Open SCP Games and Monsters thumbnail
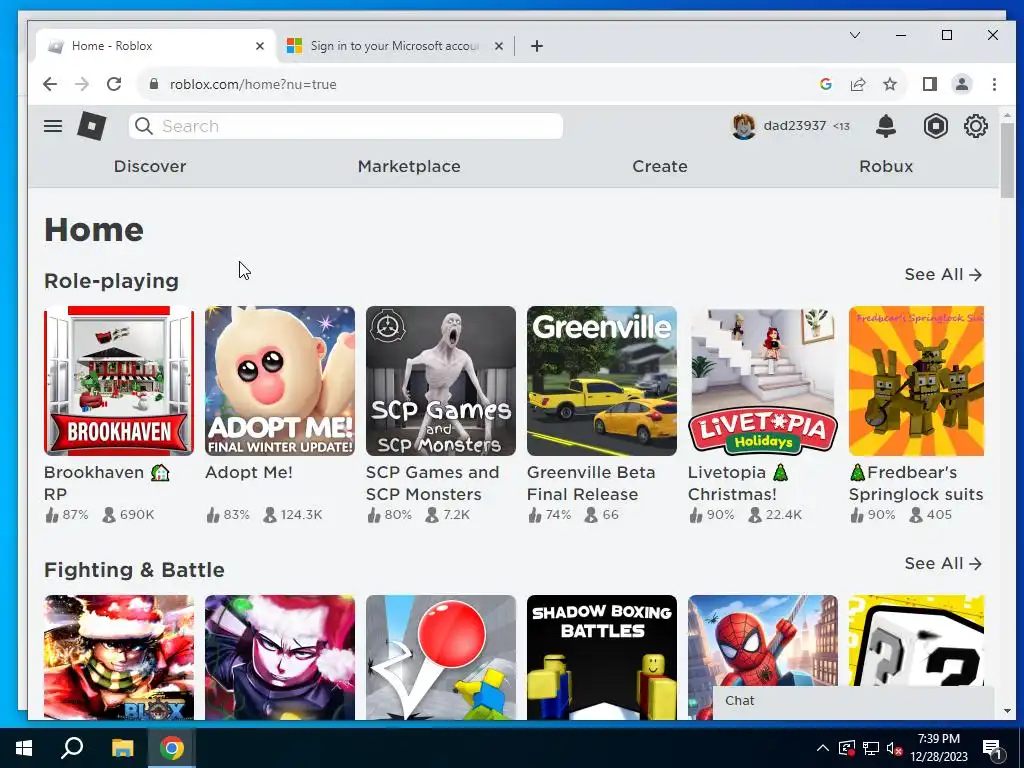 tap(441, 381)
